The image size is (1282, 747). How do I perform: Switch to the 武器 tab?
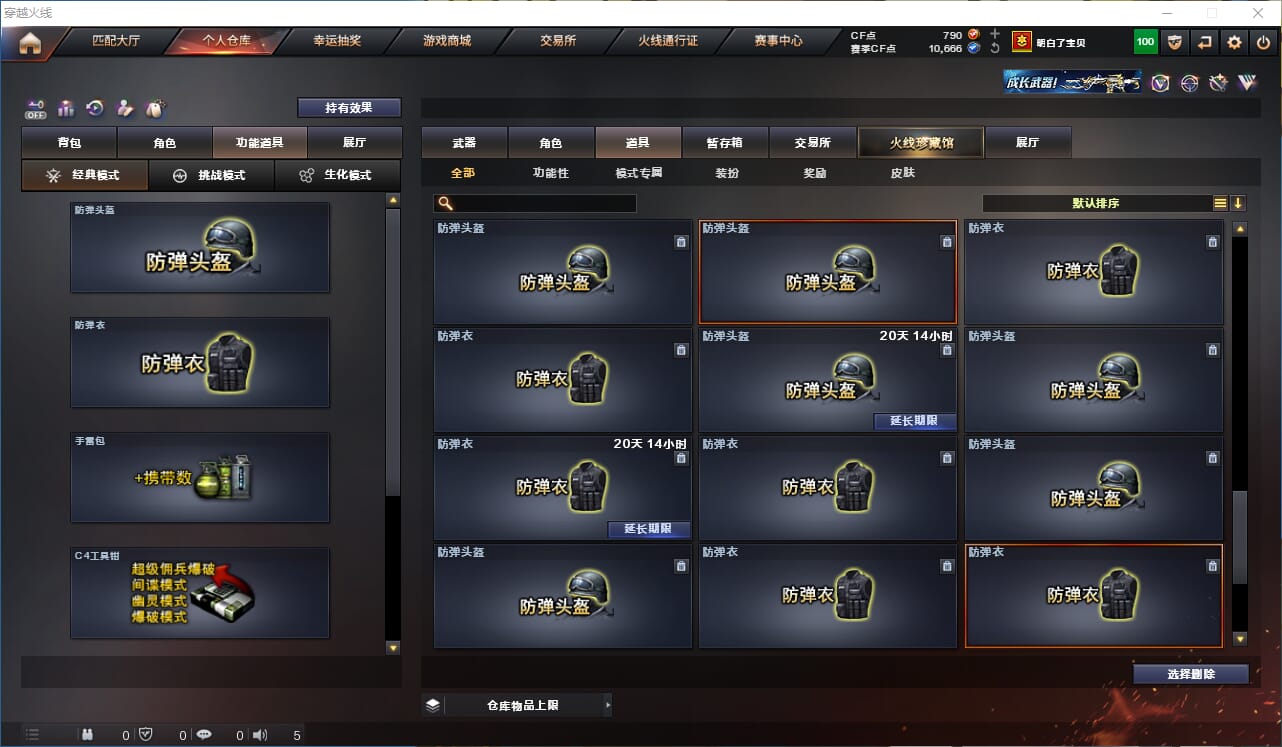(464, 143)
